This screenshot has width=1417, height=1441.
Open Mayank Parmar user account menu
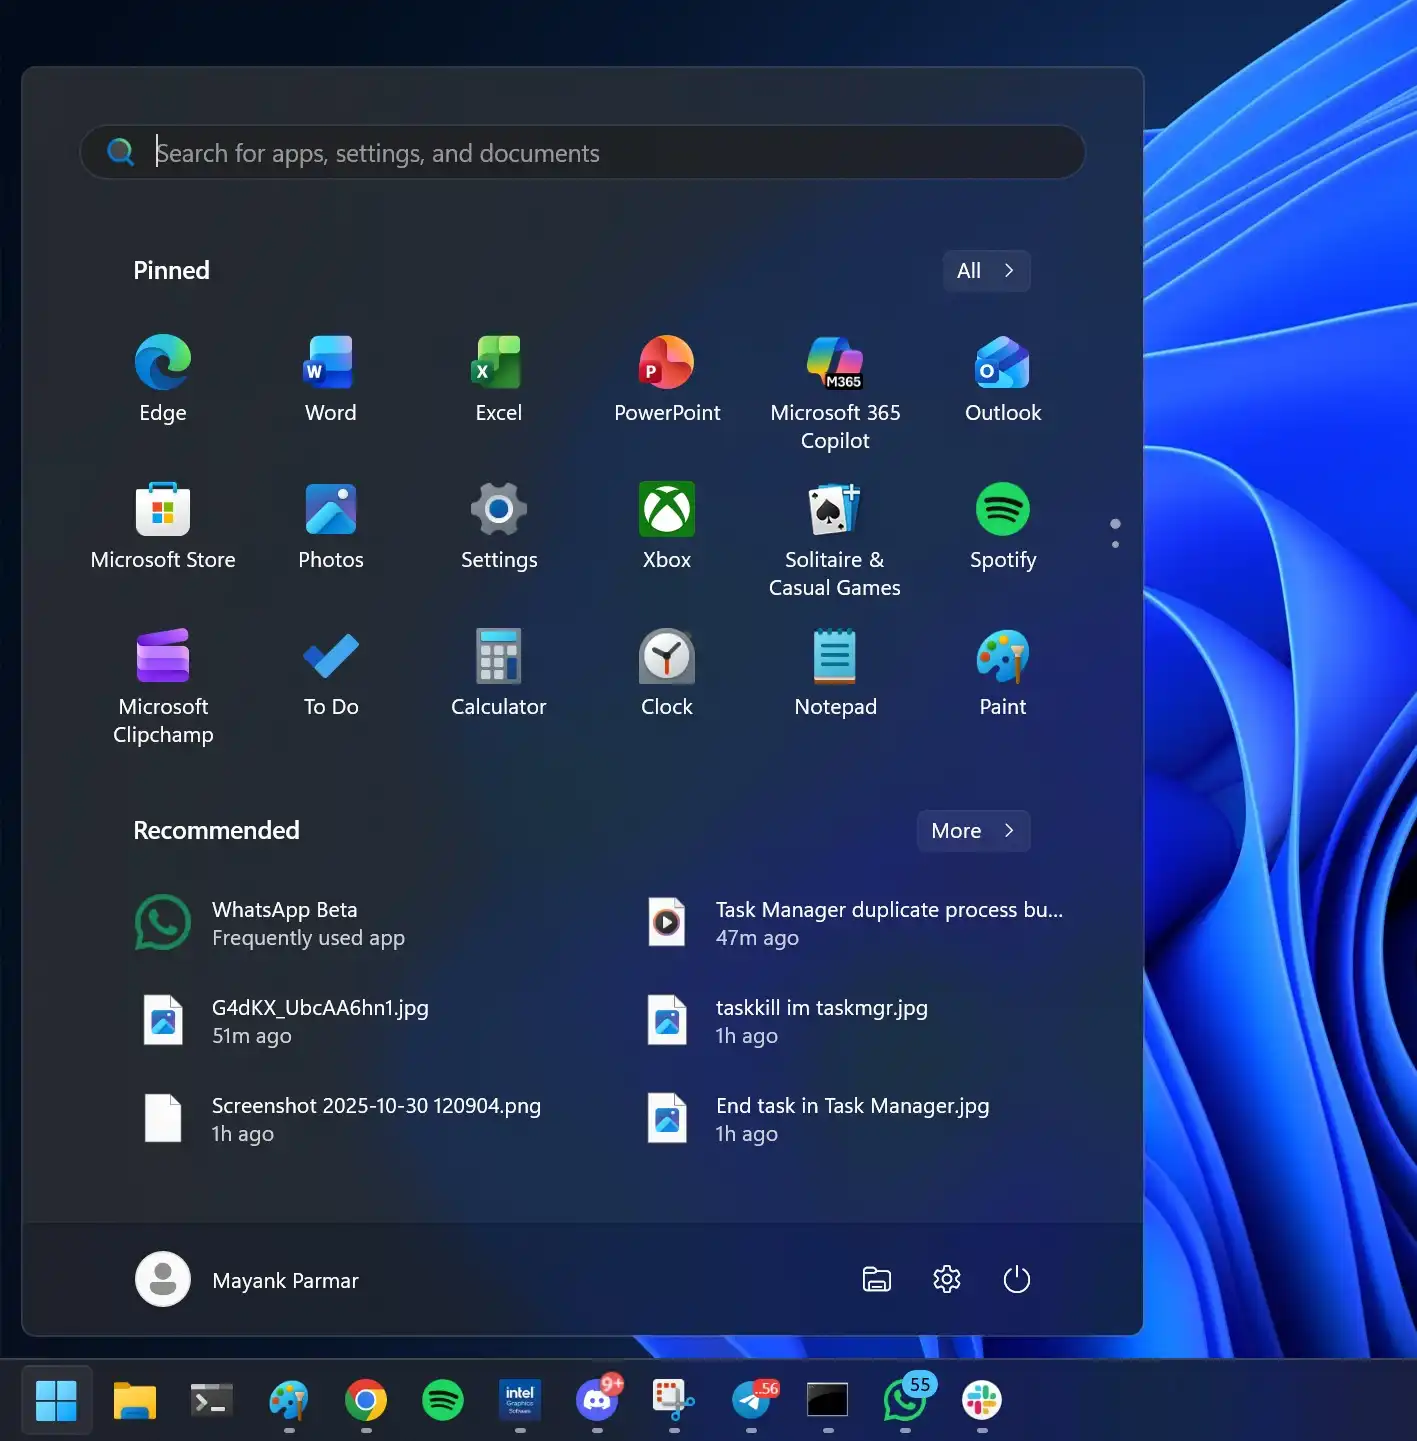click(247, 1280)
